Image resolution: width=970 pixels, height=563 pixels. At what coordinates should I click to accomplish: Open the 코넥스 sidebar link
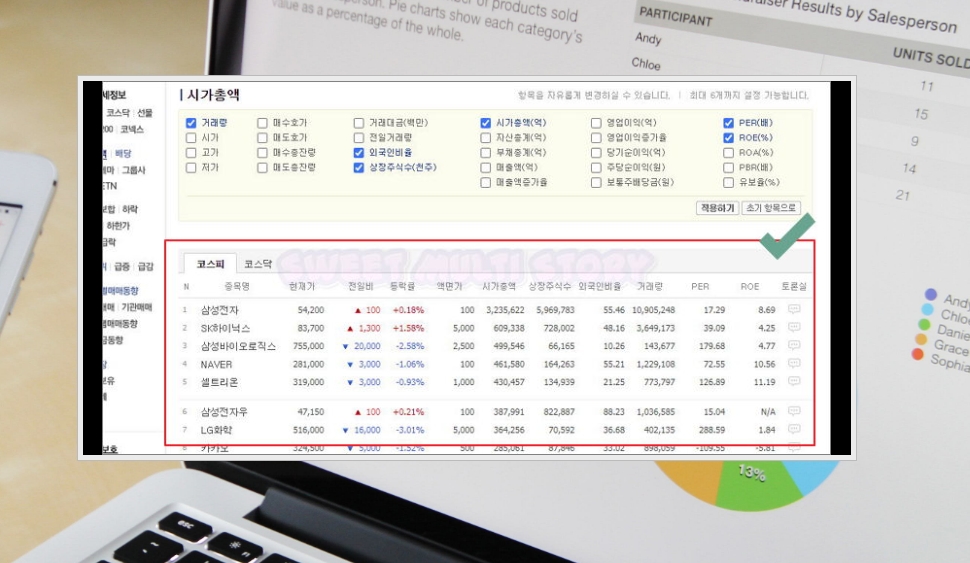(132, 129)
